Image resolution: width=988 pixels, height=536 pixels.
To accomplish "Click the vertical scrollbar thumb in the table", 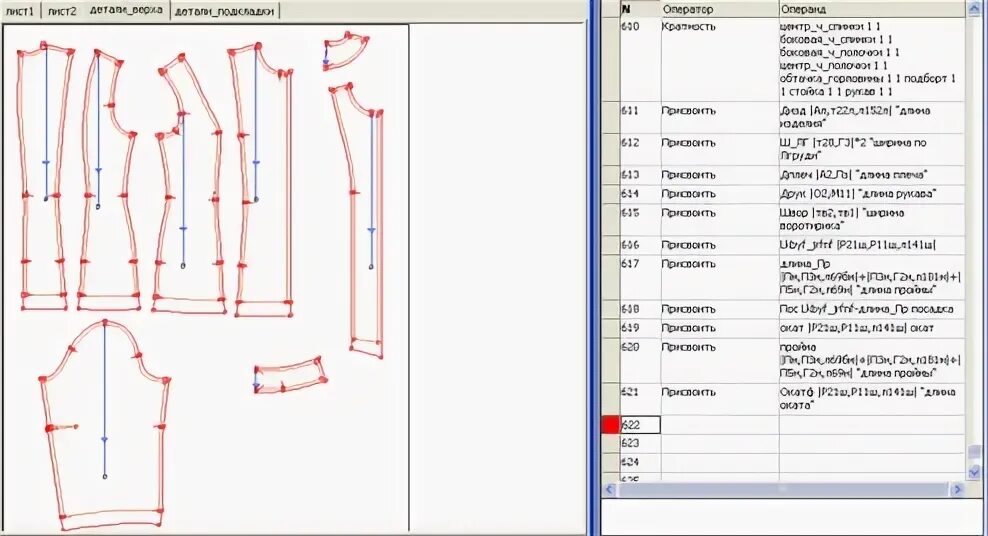I will [975, 452].
